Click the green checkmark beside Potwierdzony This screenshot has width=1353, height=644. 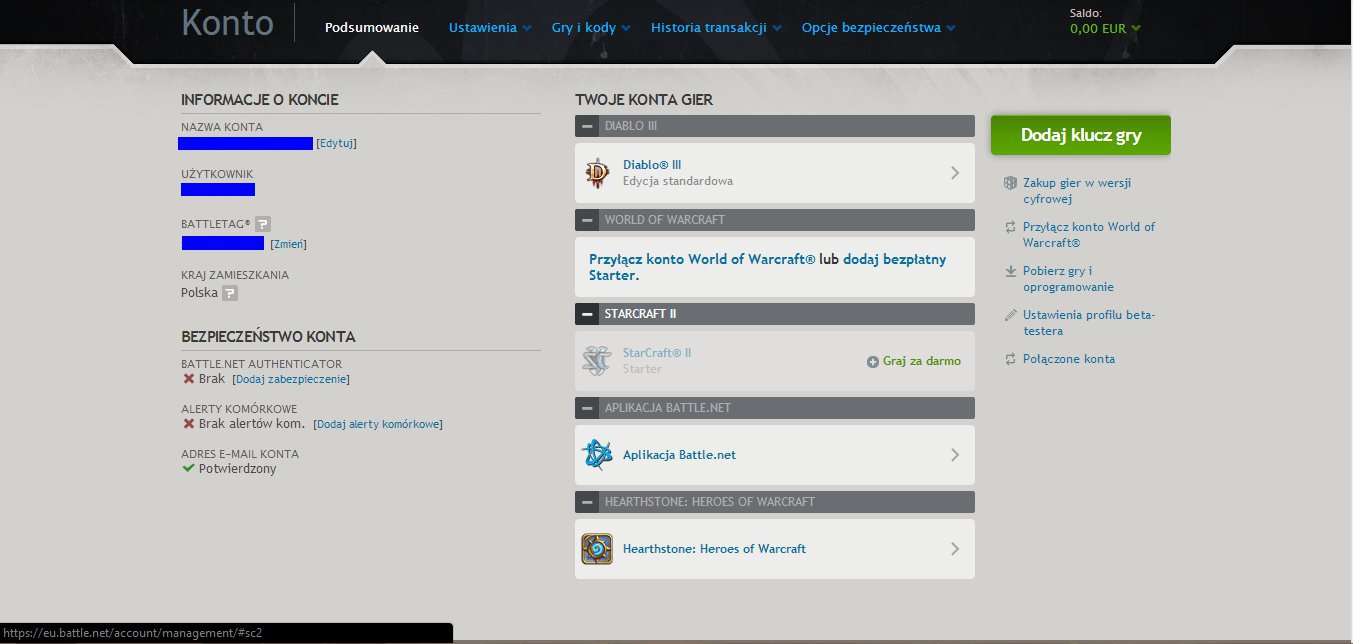point(188,468)
